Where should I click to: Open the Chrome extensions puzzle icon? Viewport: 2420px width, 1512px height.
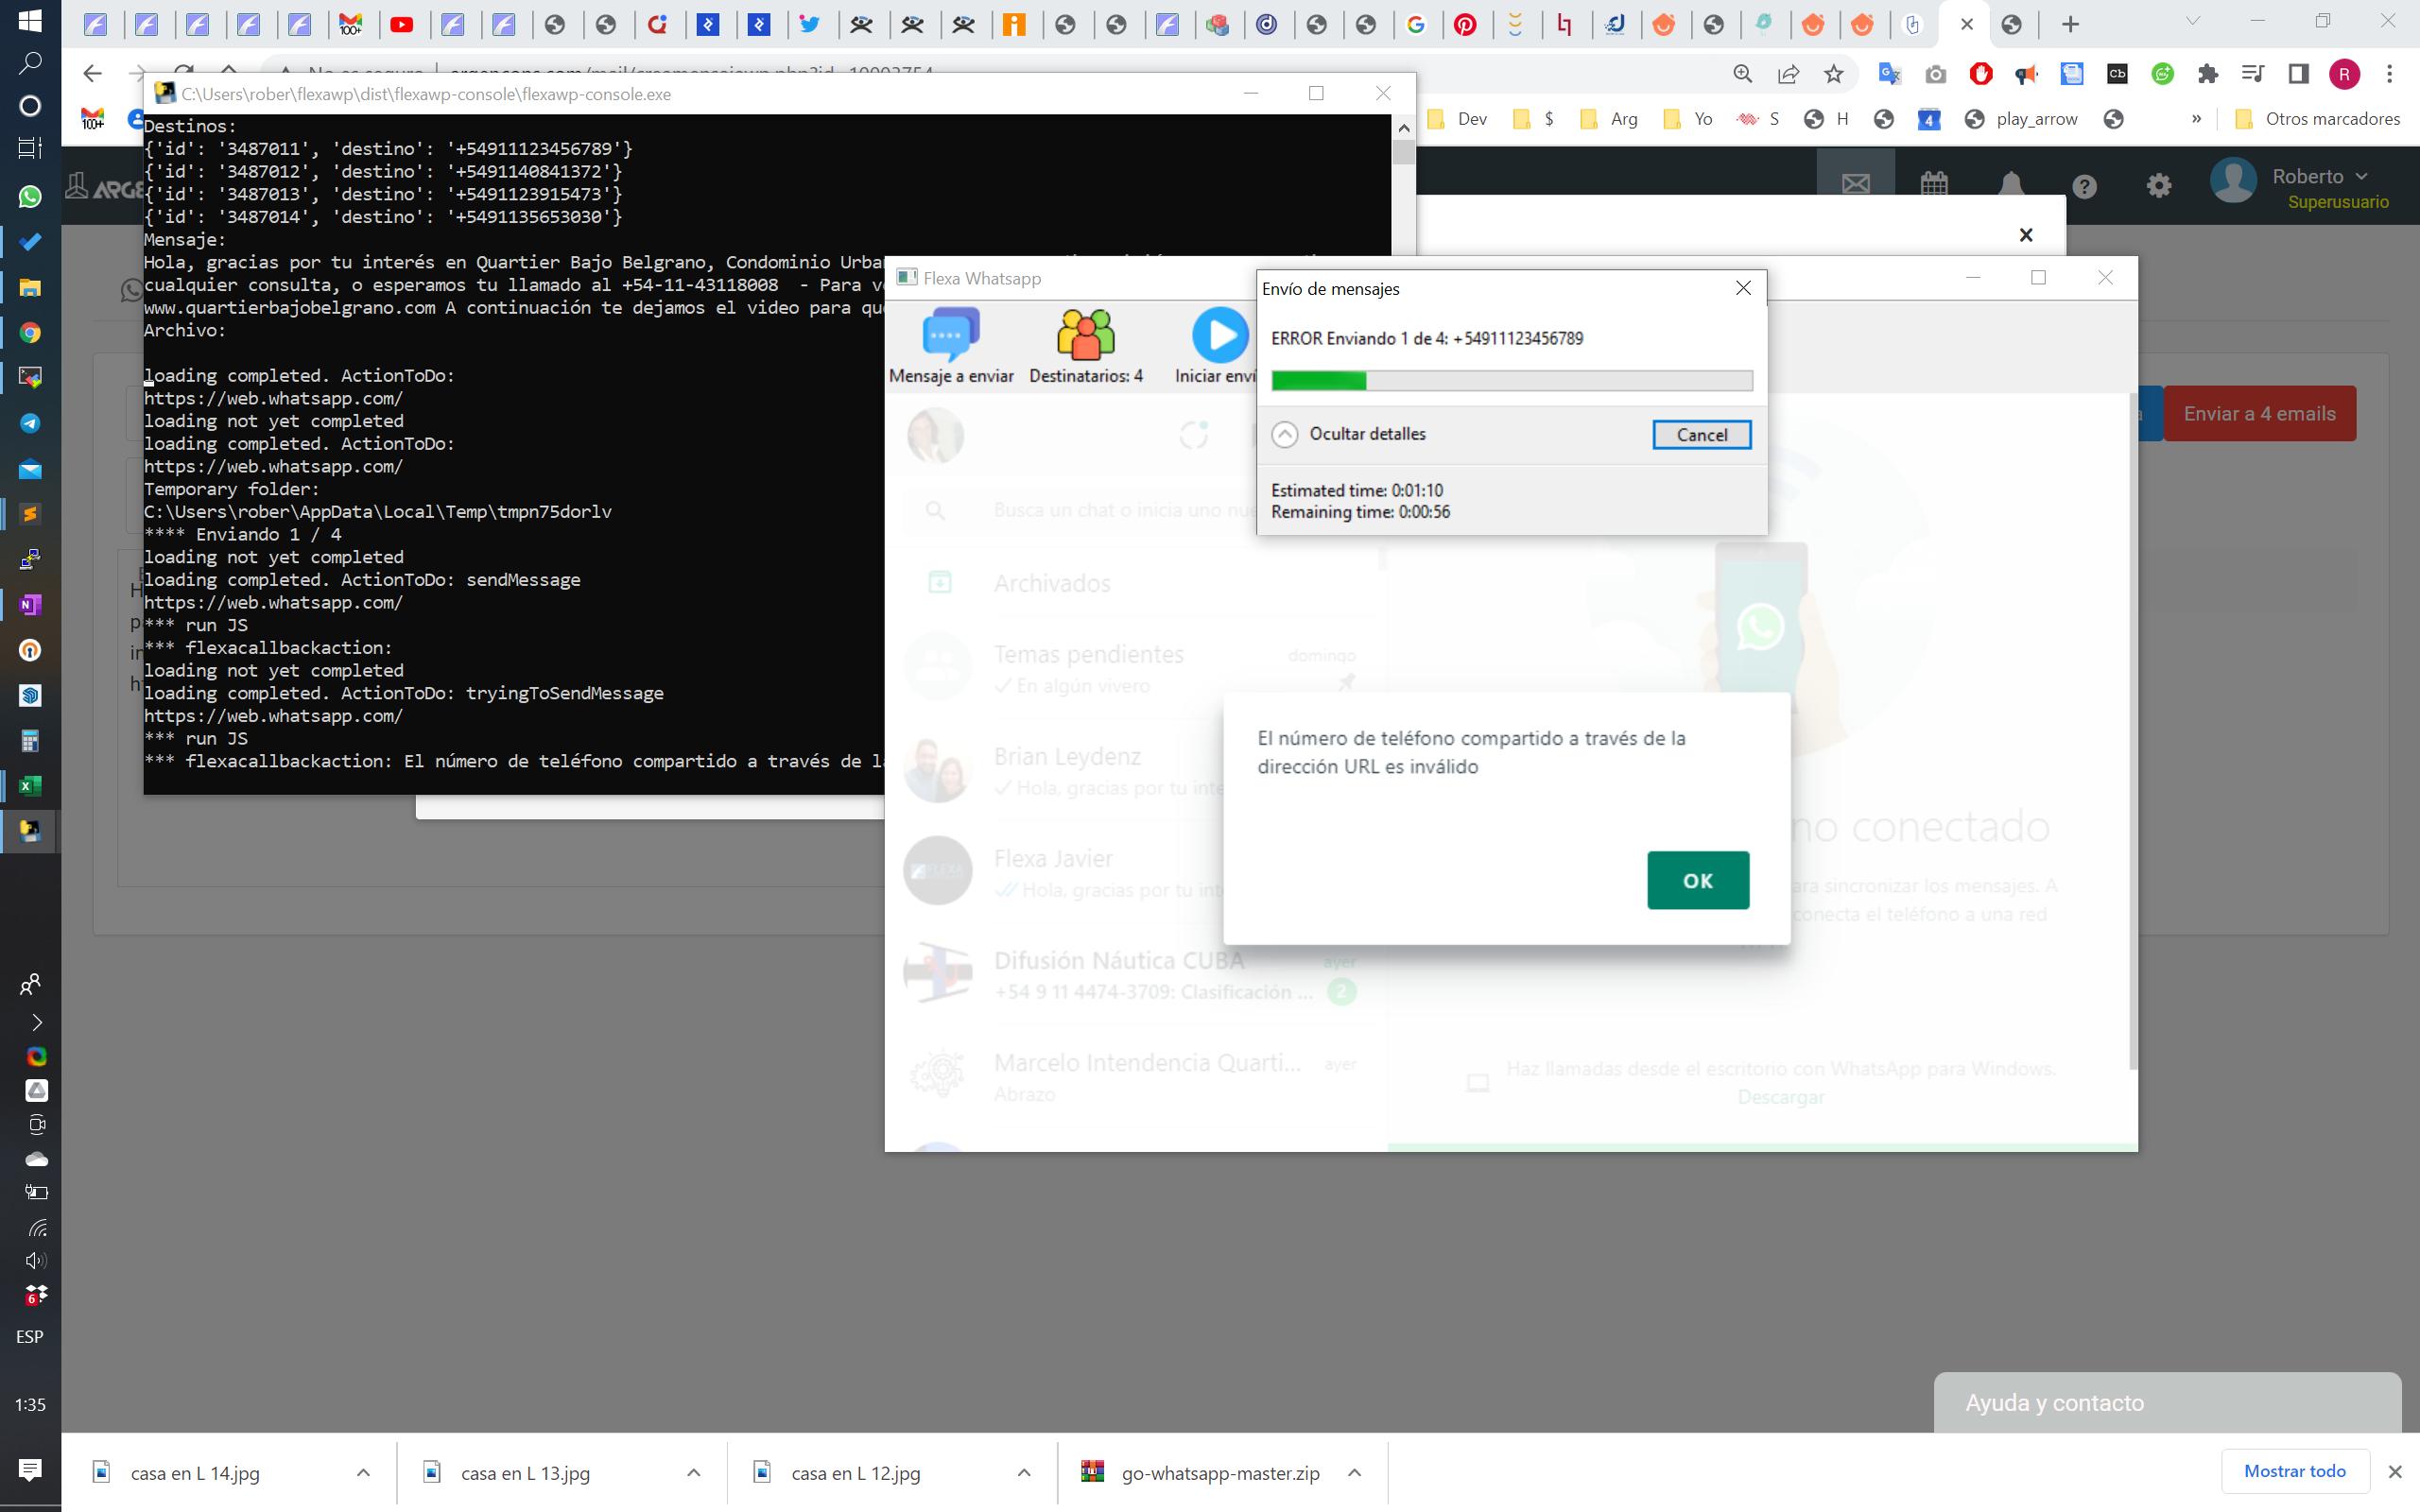(x=2207, y=73)
